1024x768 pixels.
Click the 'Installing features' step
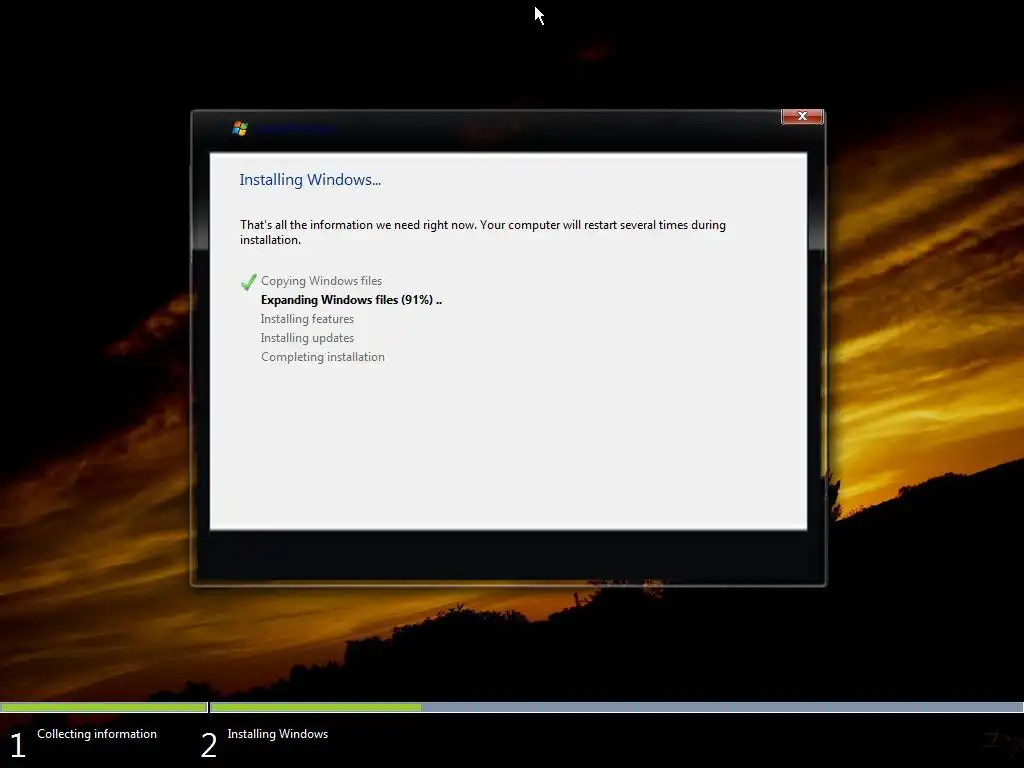tap(307, 319)
